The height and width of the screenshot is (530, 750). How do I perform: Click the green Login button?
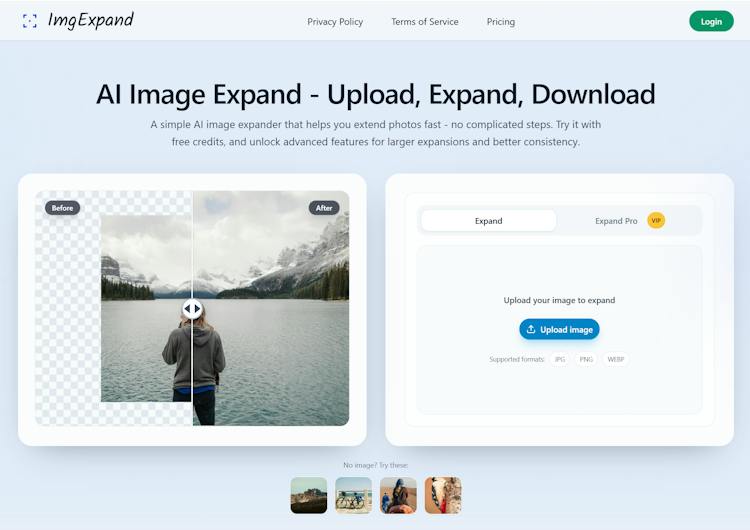click(711, 22)
